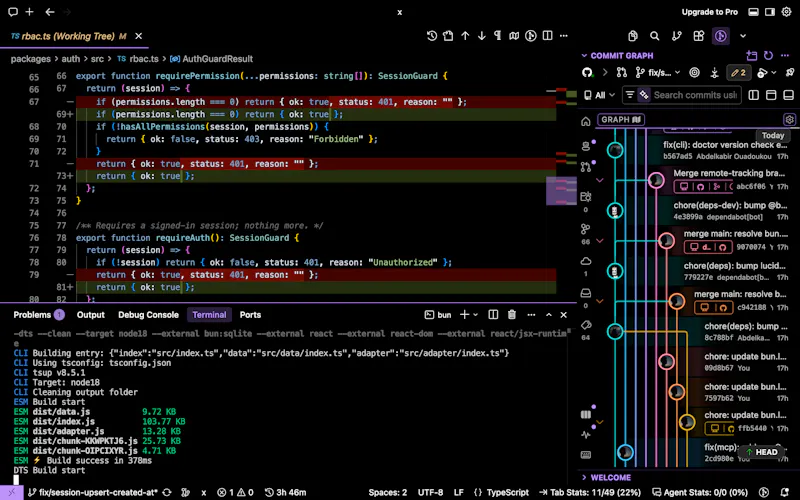This screenshot has width=800, height=500.
Task: Open the graph column settings gear
Action: pyautogui.click(x=789, y=119)
